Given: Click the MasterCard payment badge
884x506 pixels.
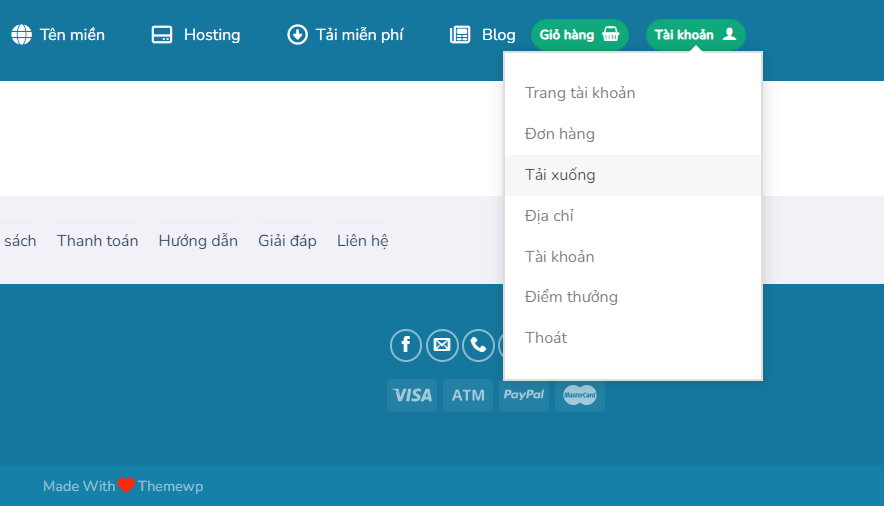Looking at the screenshot, I should [x=580, y=395].
